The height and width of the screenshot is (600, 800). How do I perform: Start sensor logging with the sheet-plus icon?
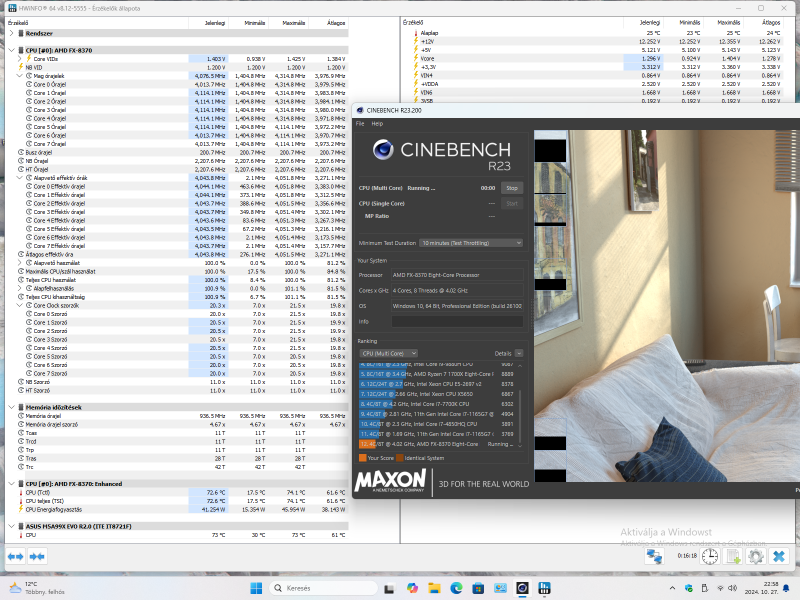tap(733, 556)
